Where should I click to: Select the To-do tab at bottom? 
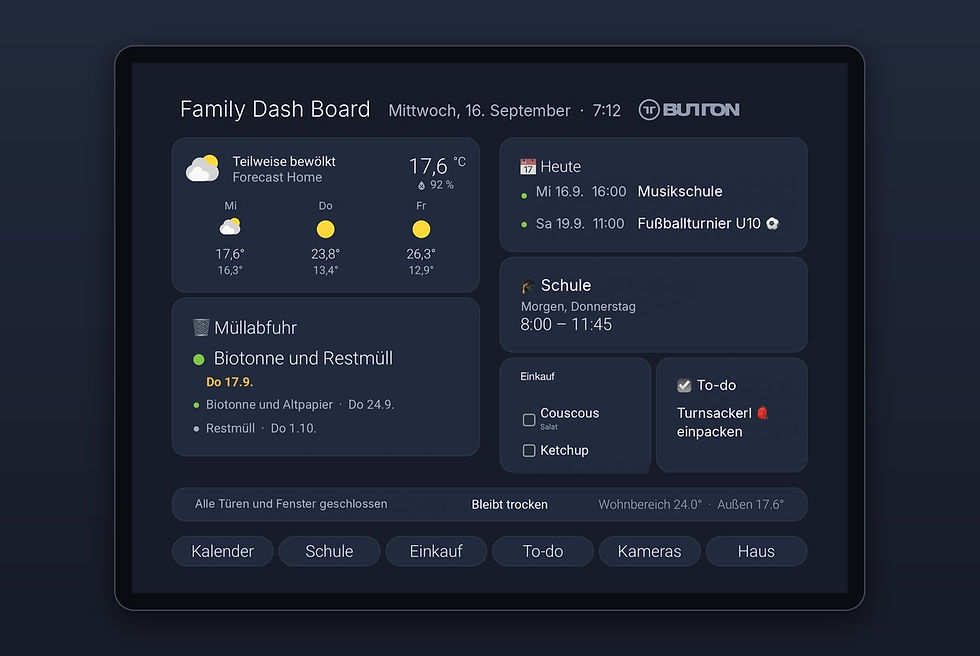[542, 551]
